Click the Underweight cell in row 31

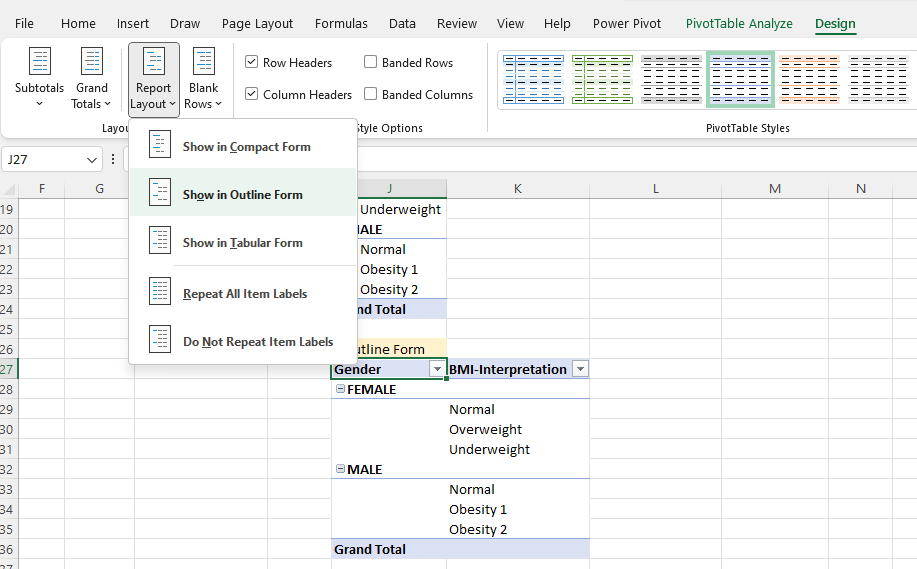click(x=518, y=449)
